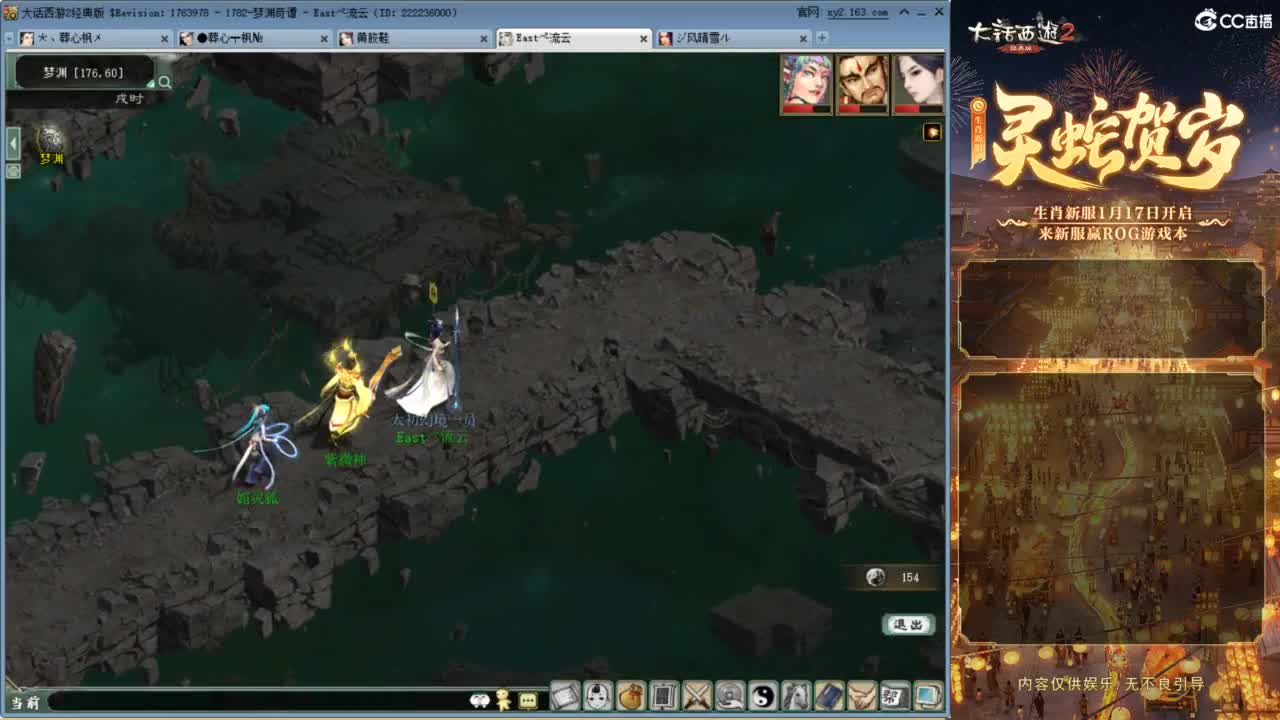Image resolution: width=1280 pixels, height=720 pixels.
Task: Click the blue-haired character on the left
Action: [x=258, y=447]
